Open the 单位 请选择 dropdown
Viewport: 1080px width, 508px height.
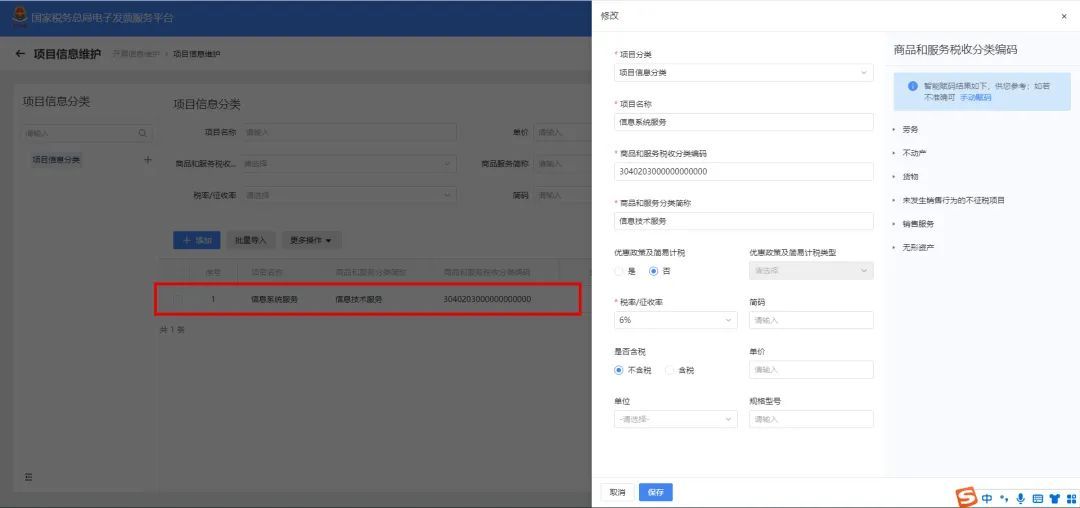click(675, 419)
